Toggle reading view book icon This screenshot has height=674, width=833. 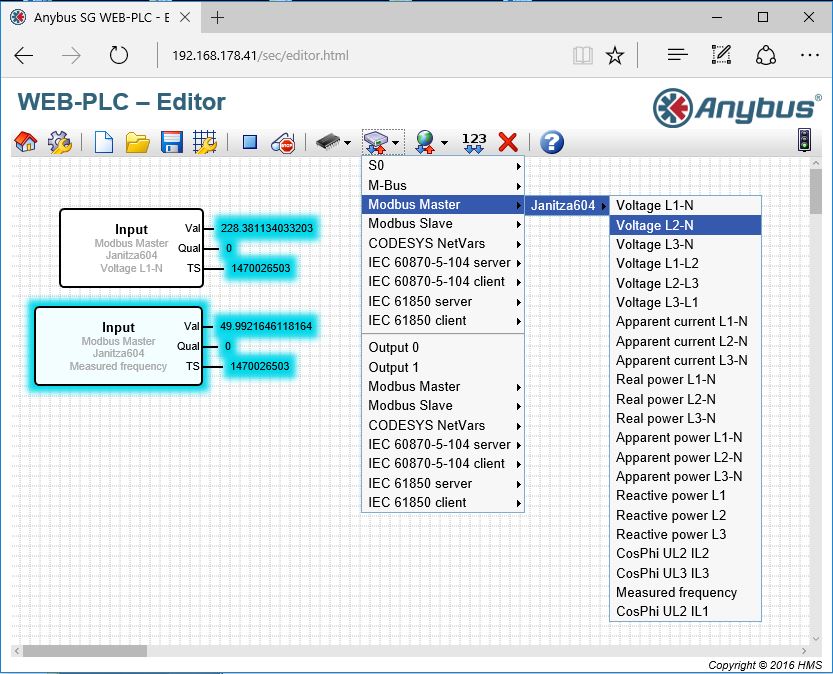(x=583, y=55)
